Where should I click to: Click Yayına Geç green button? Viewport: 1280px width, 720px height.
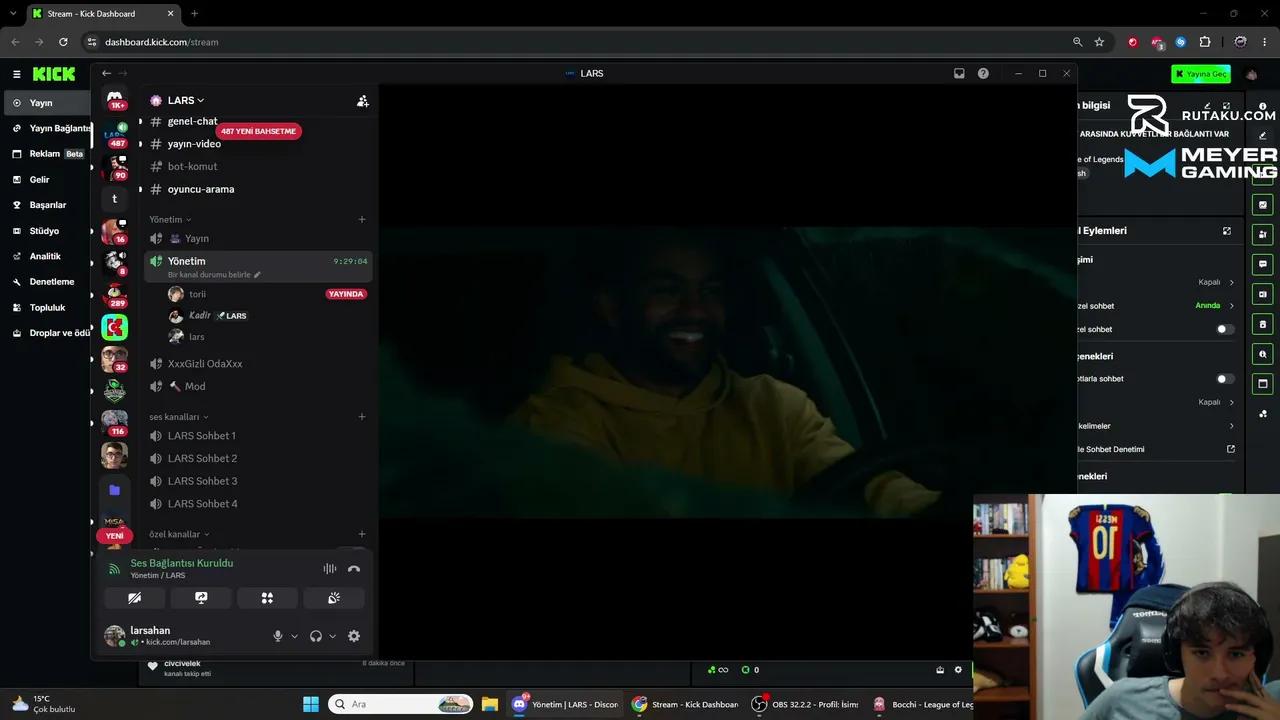pyautogui.click(x=1201, y=74)
